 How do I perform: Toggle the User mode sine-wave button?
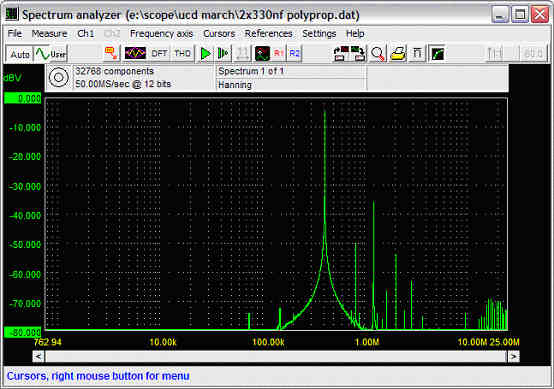(x=51, y=54)
